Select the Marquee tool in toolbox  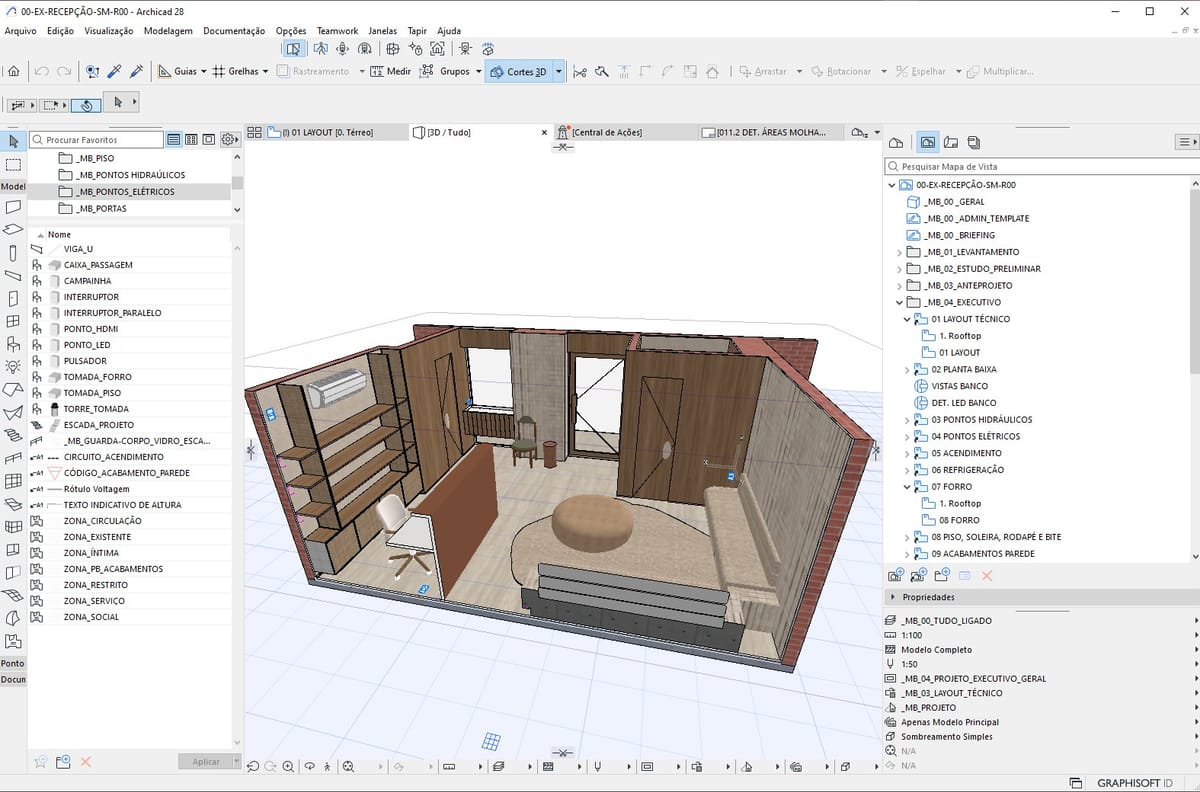(x=13, y=164)
